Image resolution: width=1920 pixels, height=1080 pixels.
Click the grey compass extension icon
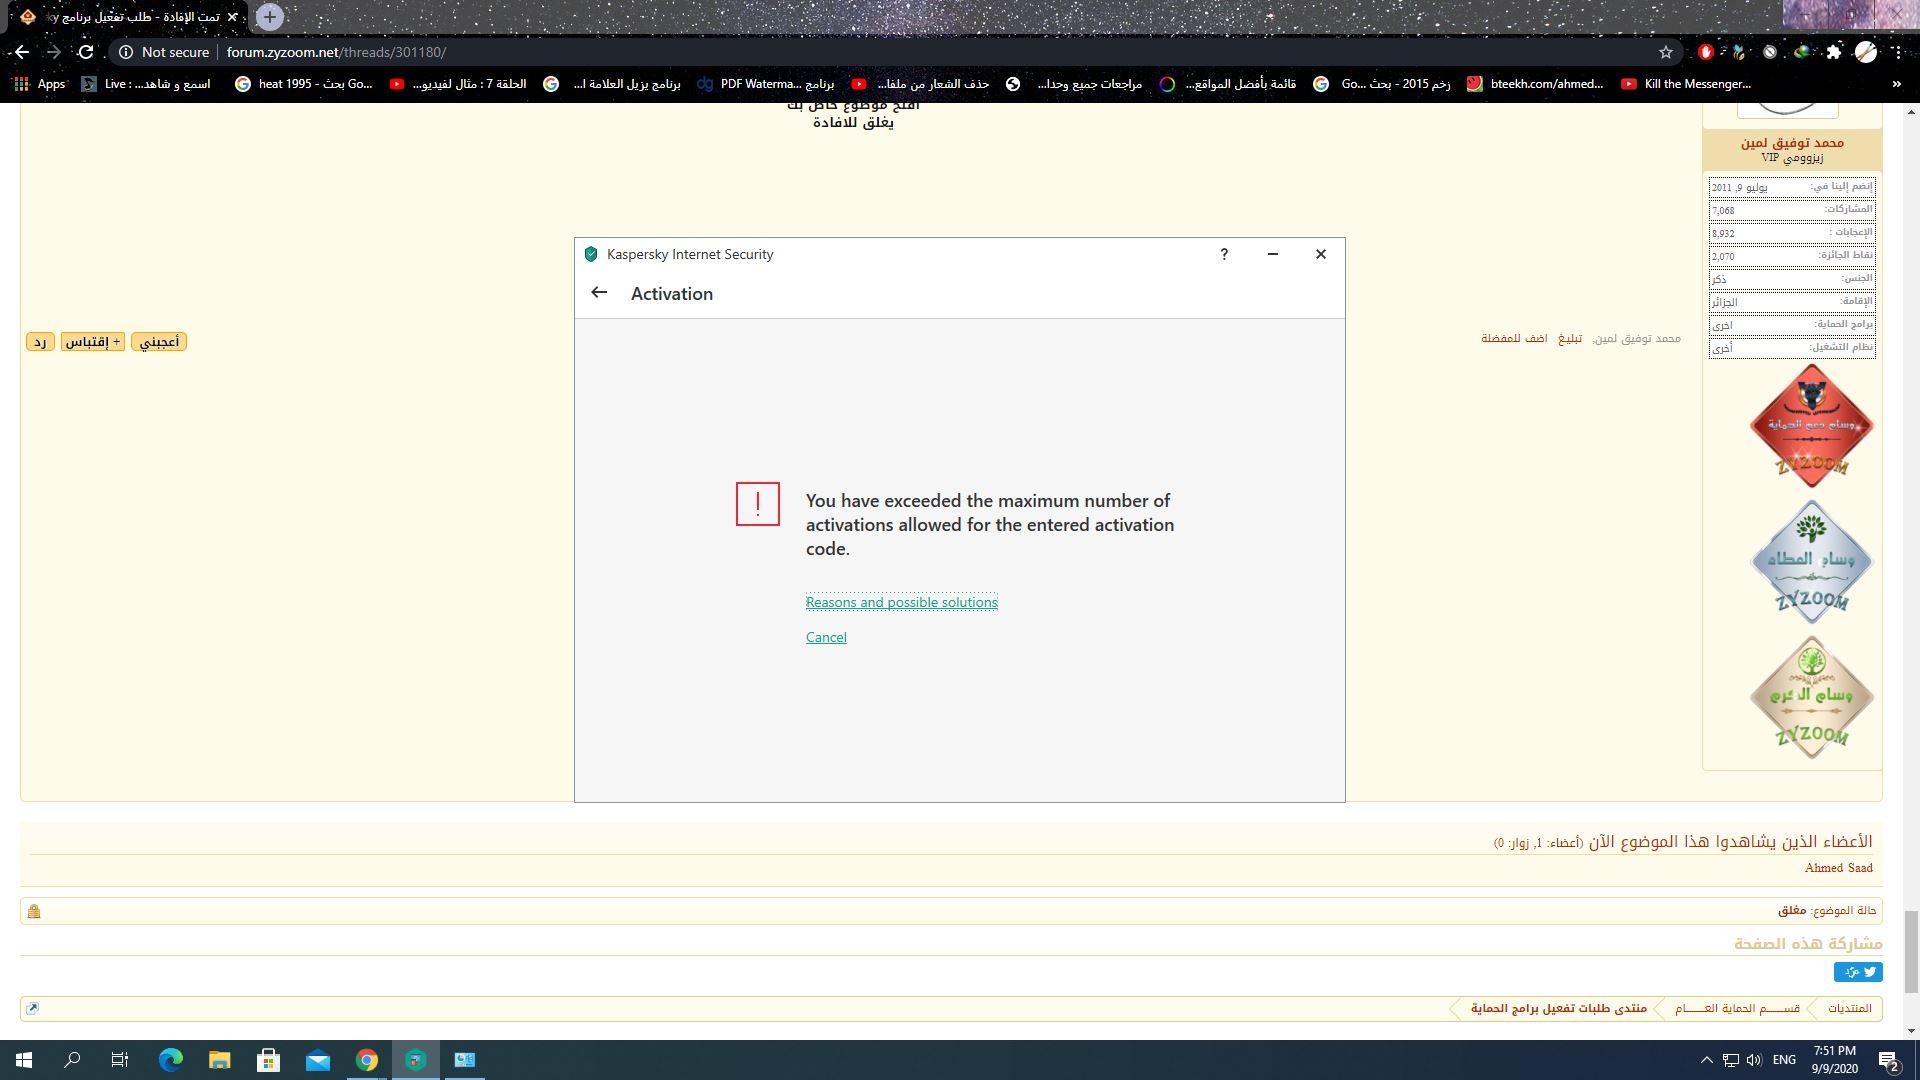[x=1770, y=52]
